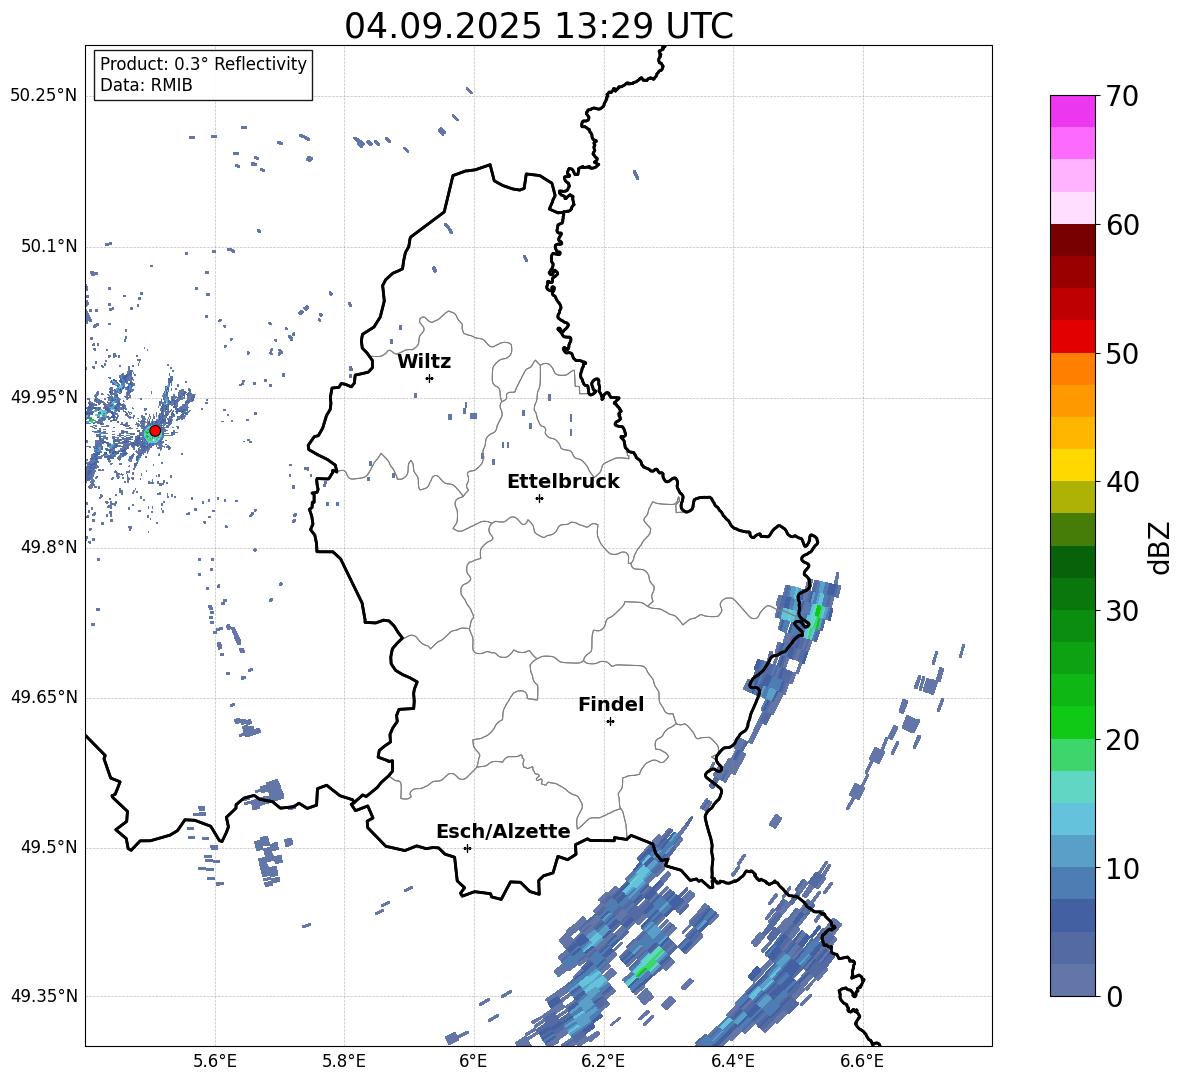Click the 40 value on colorbar
Viewport: 1184px width, 1081px height.
point(1121,482)
